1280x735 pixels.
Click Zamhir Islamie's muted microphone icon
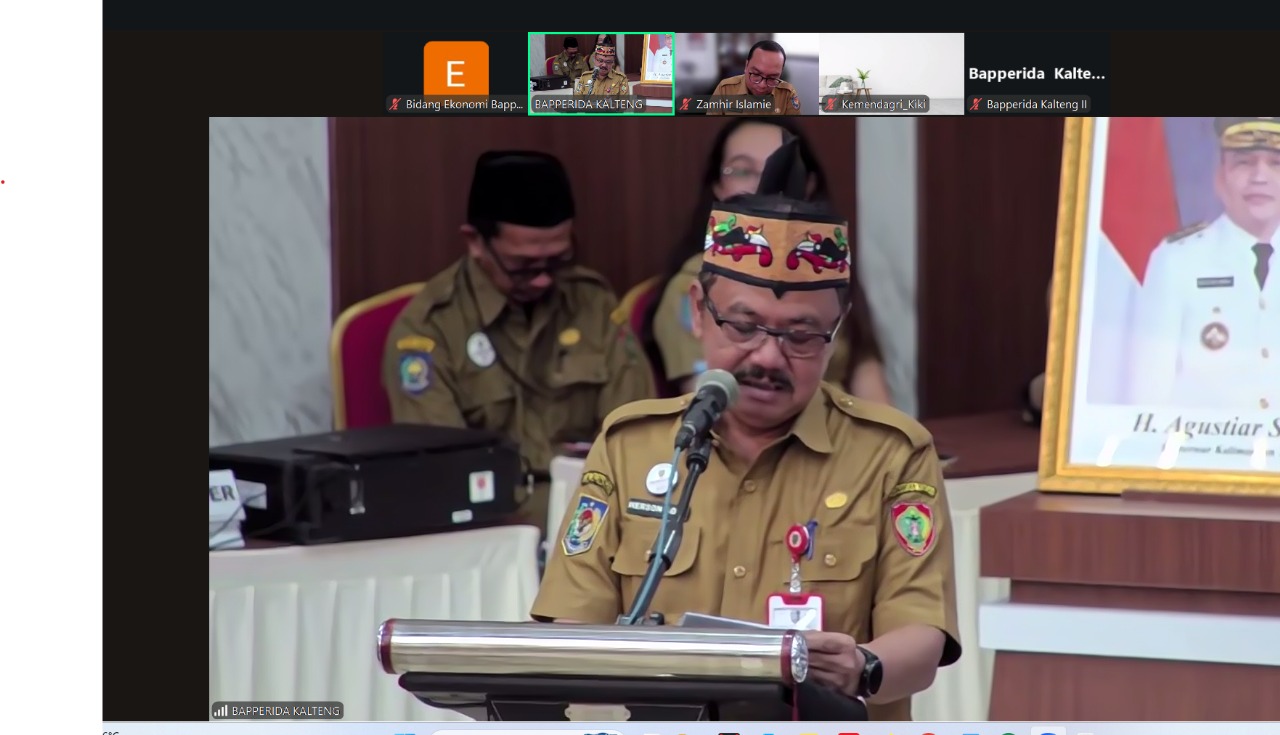click(687, 104)
